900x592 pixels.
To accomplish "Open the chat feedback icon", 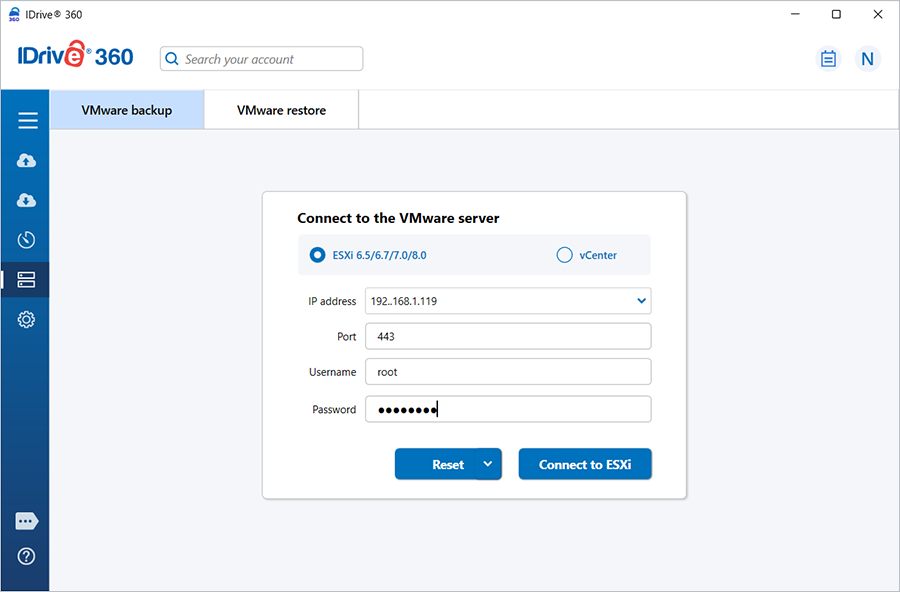I will click(x=27, y=521).
